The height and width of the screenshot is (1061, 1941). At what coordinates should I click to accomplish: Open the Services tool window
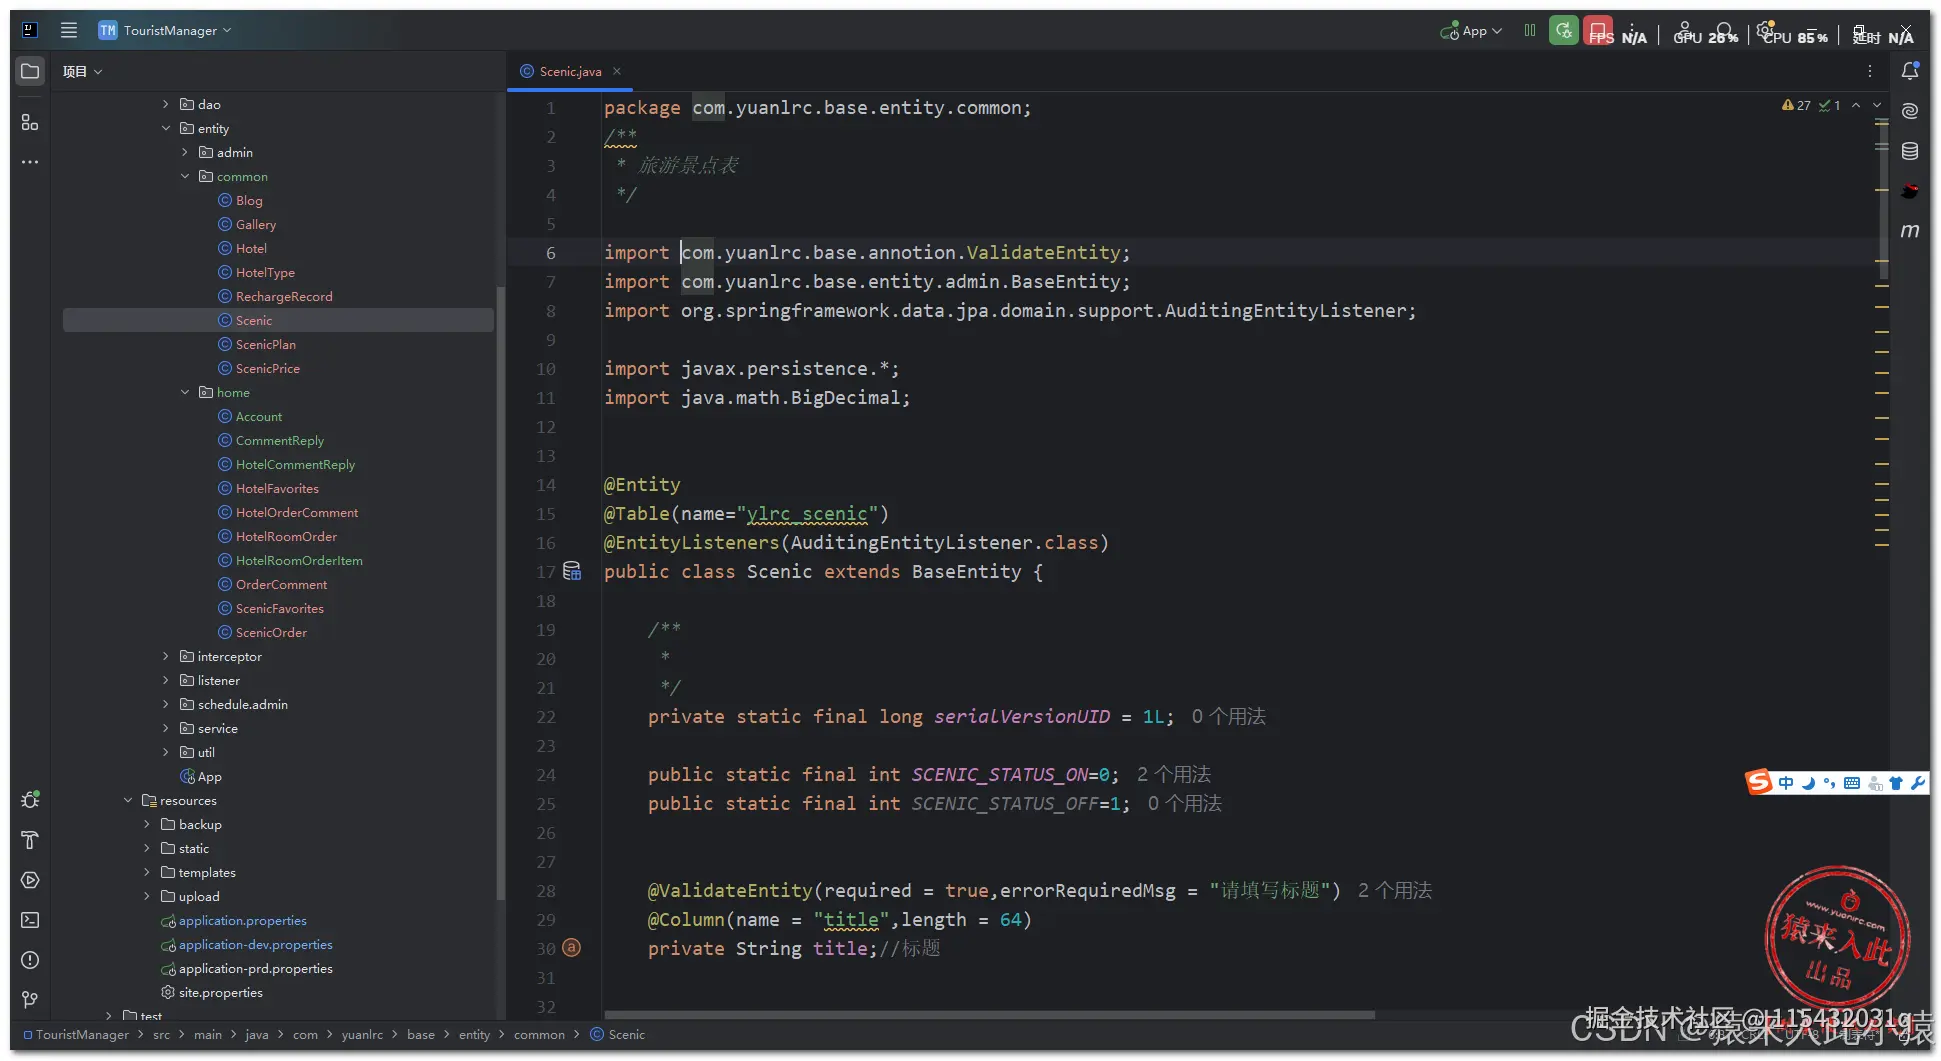(30, 880)
